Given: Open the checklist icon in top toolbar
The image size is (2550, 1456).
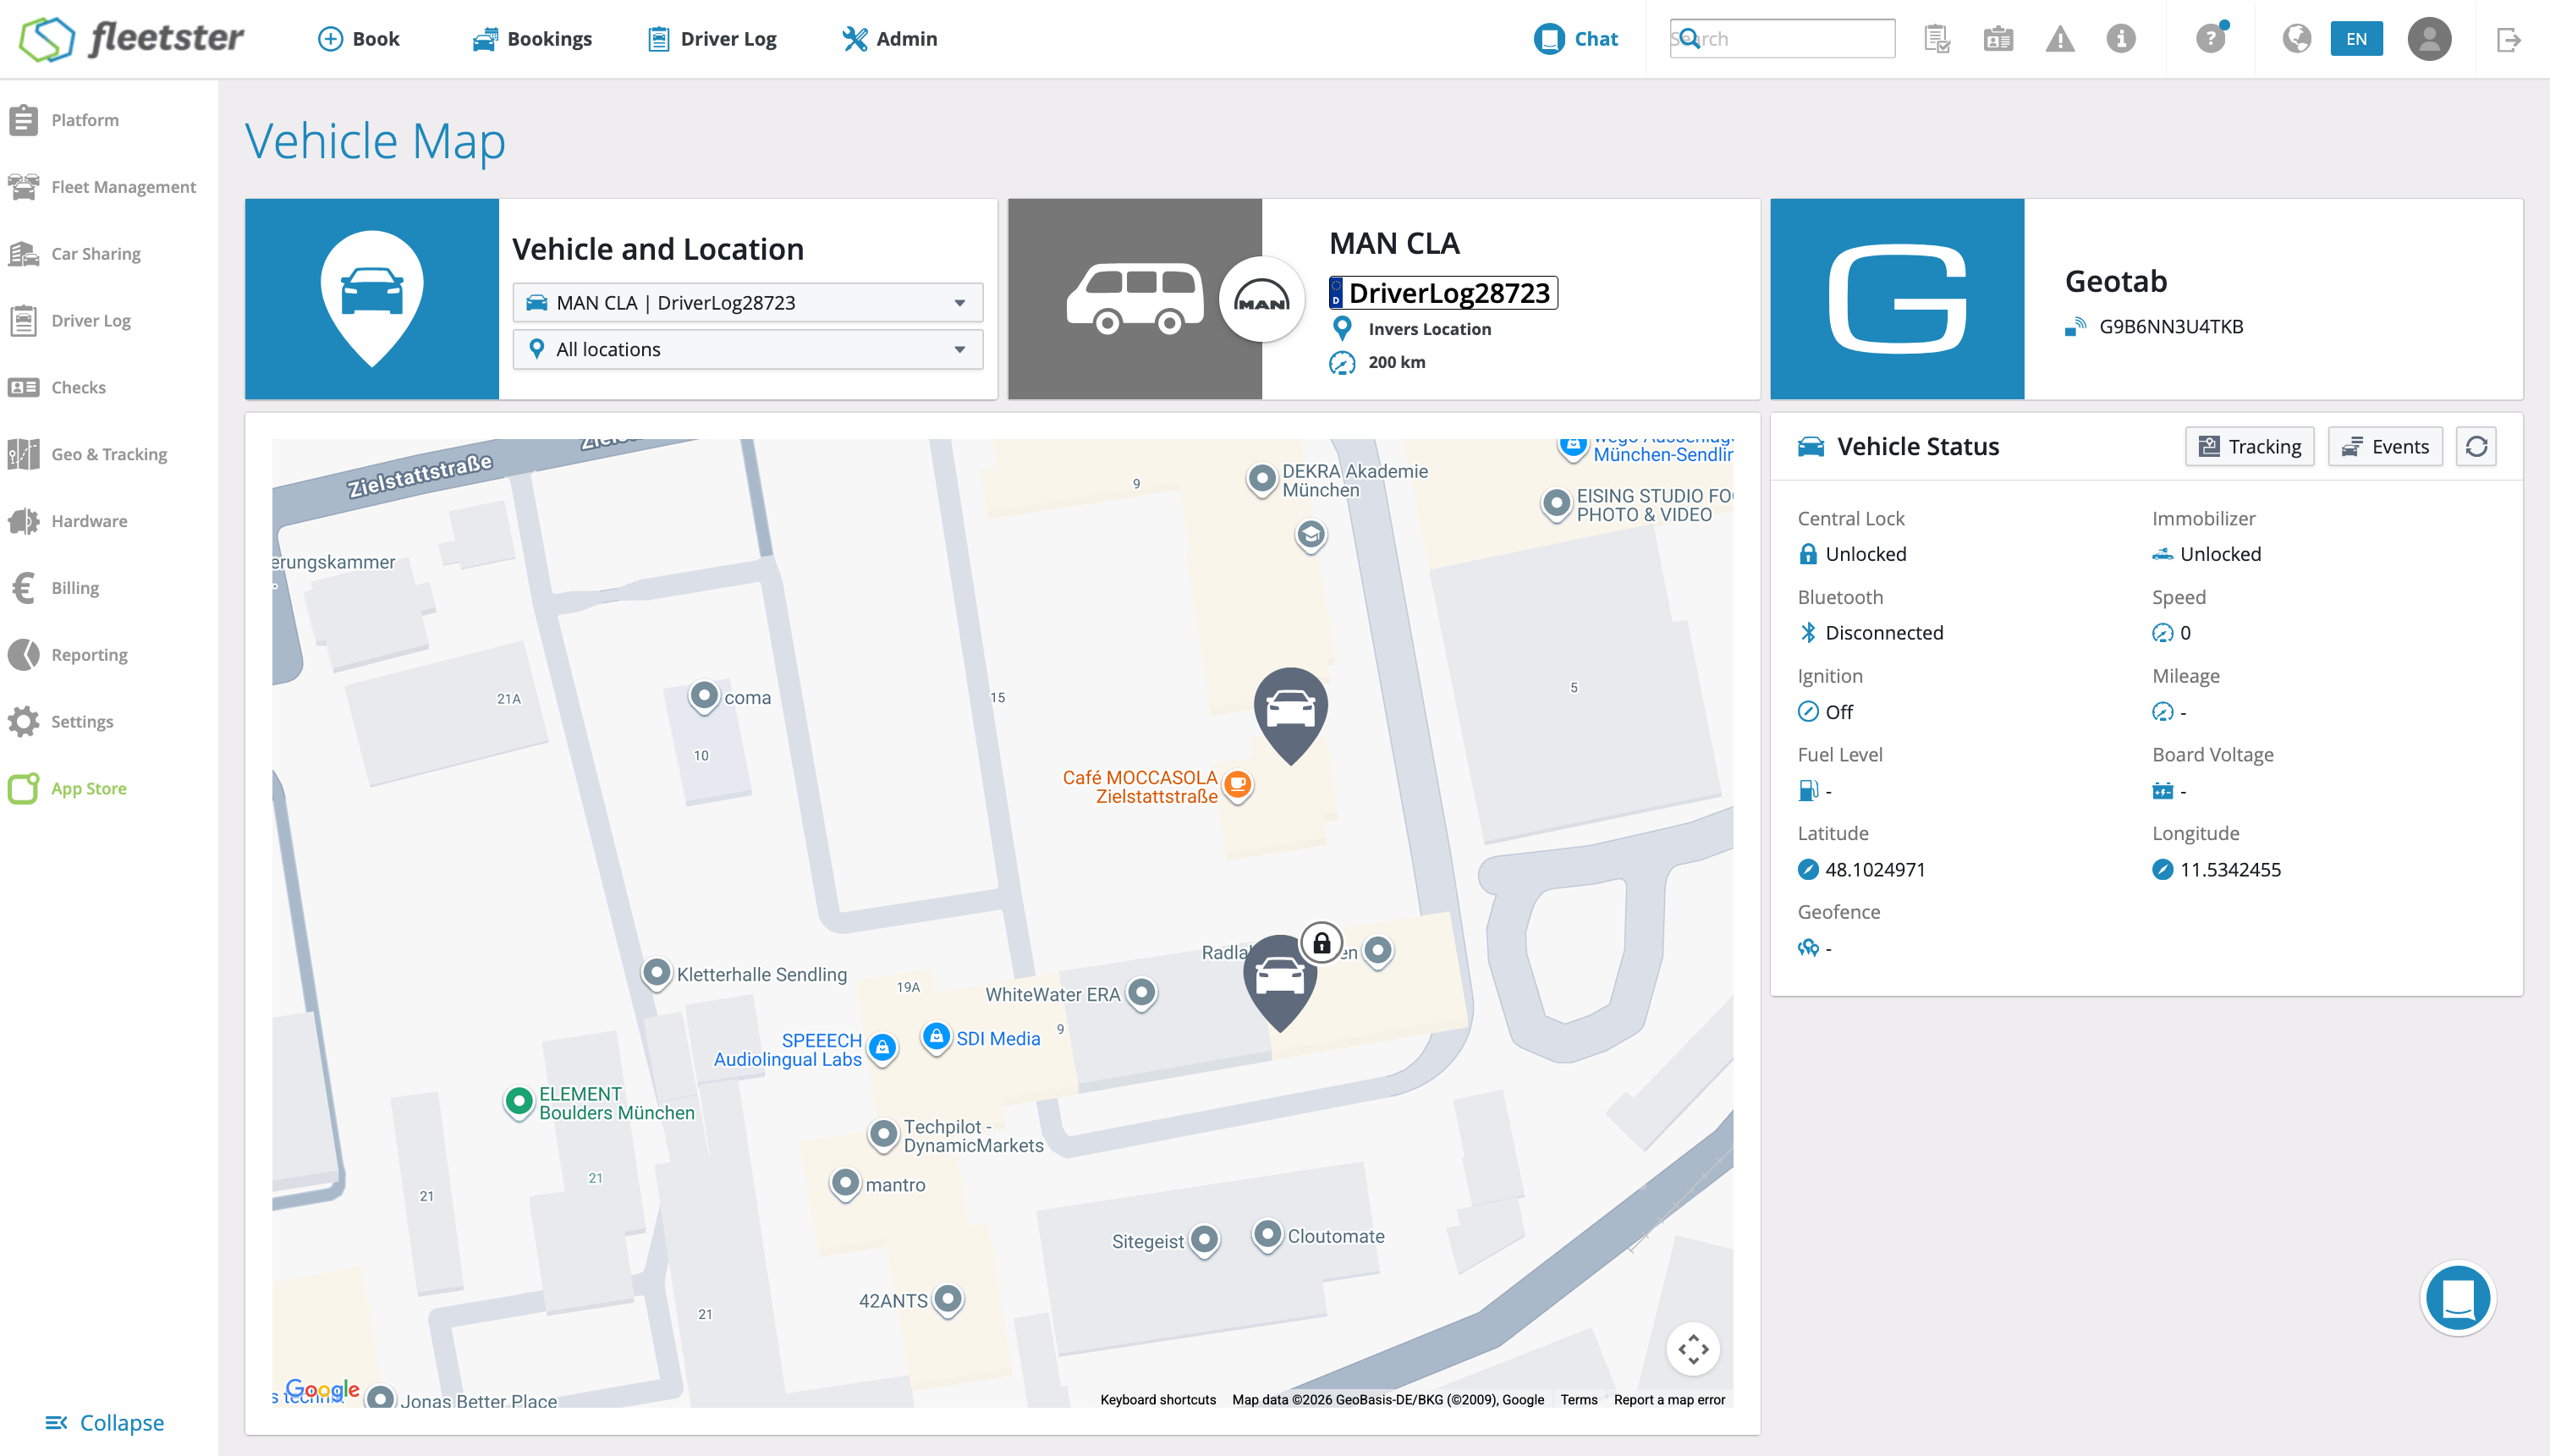Looking at the screenshot, I should click(x=1937, y=39).
